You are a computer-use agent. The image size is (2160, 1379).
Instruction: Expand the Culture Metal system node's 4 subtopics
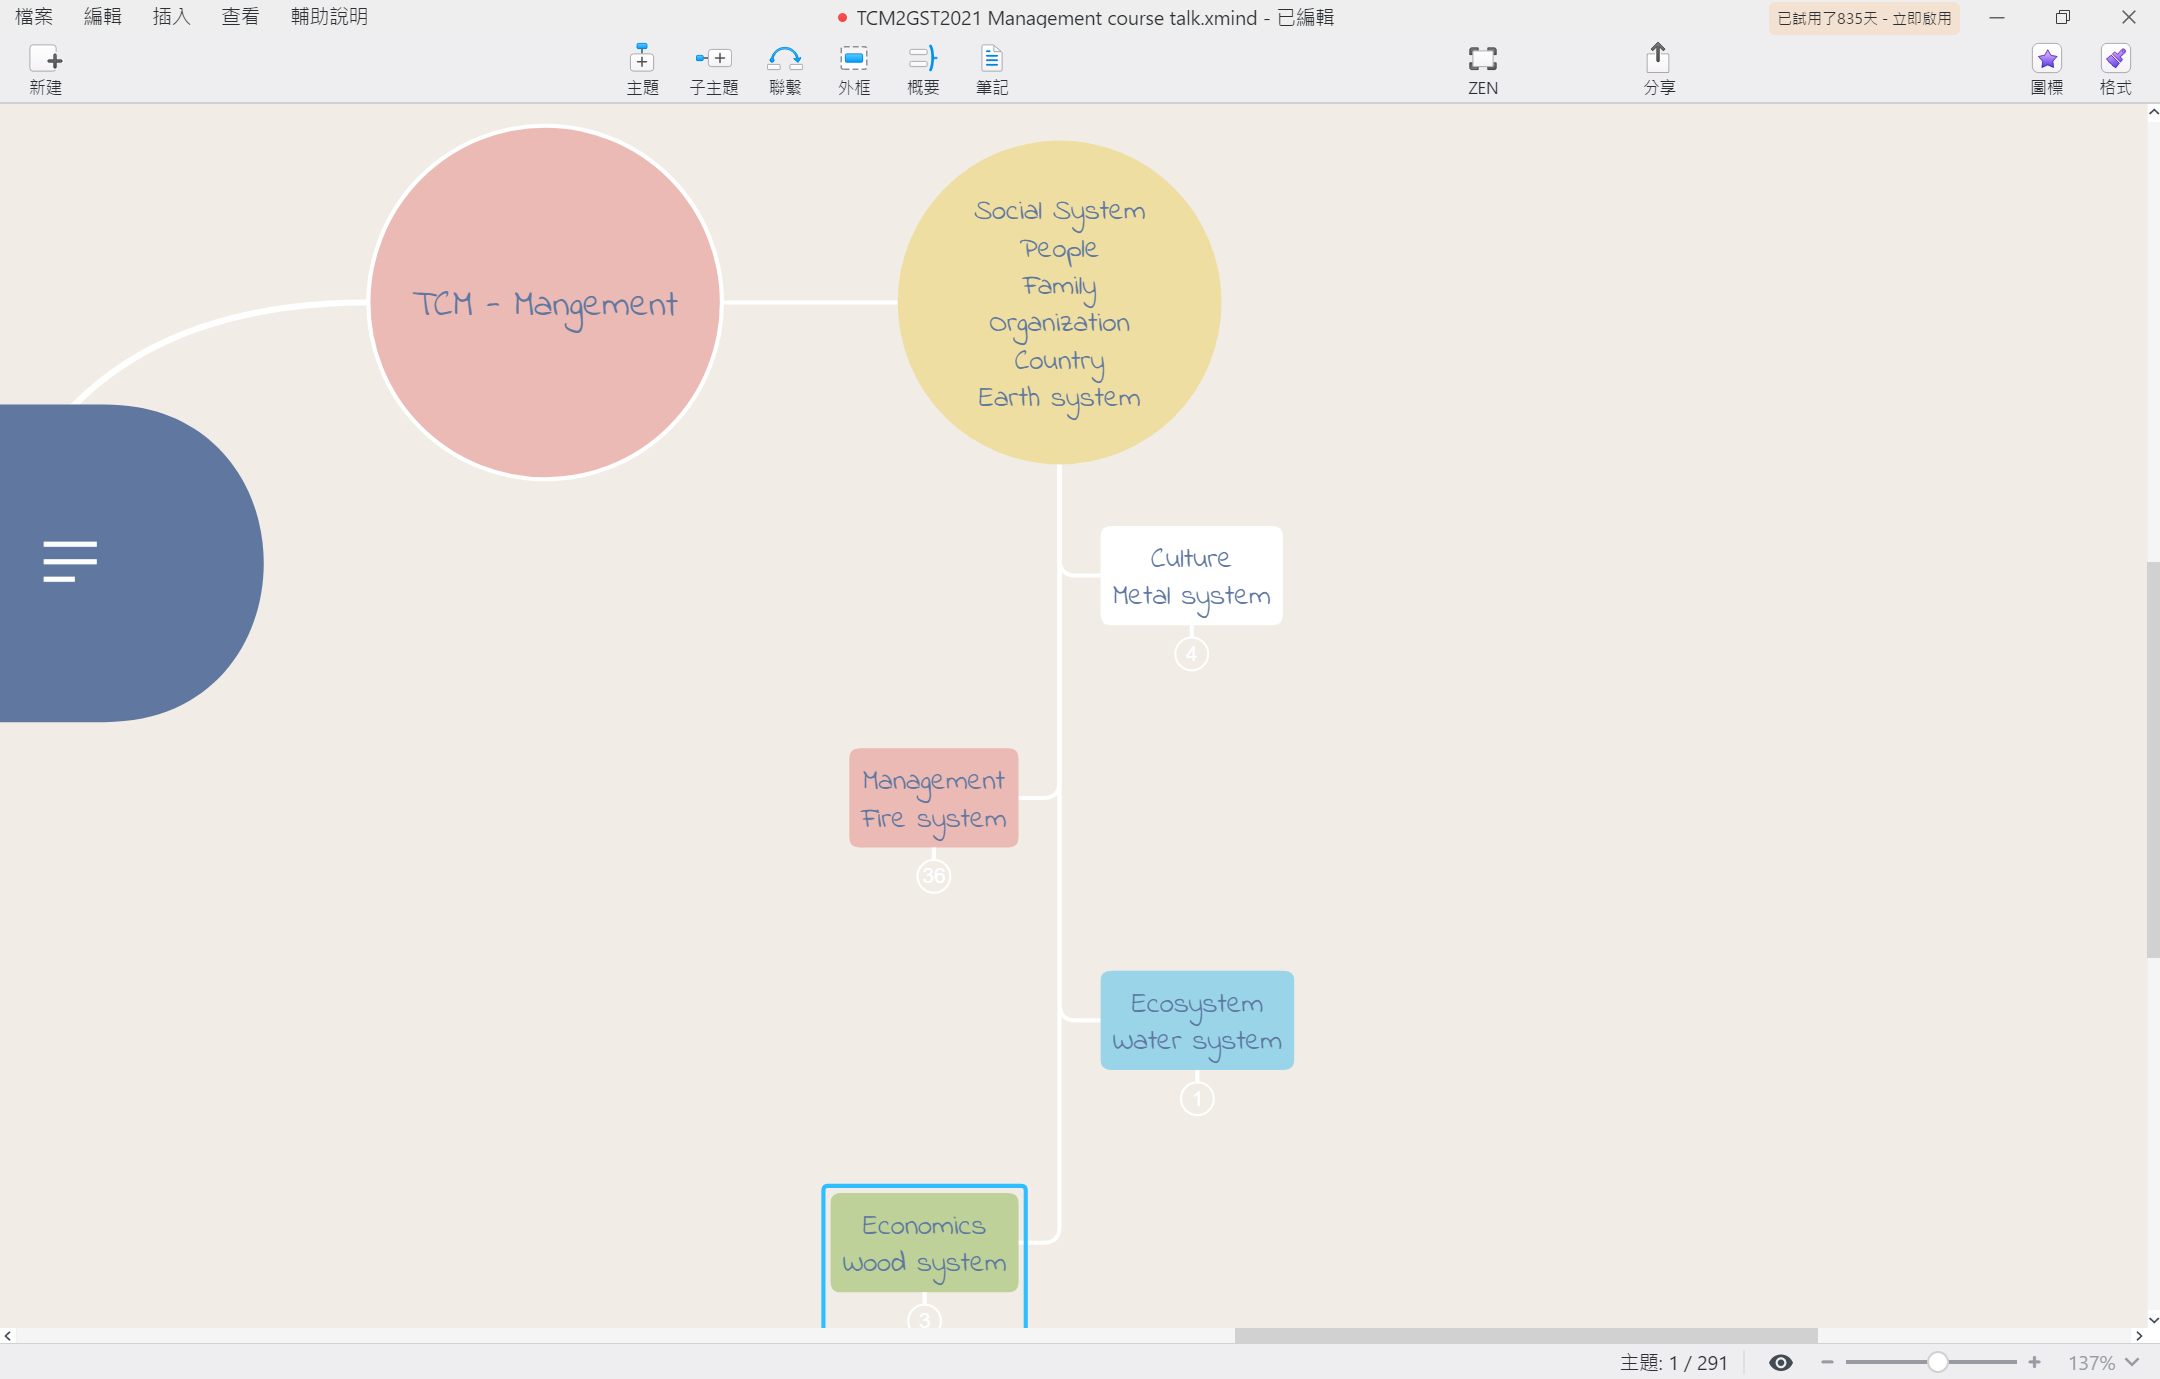tap(1191, 654)
